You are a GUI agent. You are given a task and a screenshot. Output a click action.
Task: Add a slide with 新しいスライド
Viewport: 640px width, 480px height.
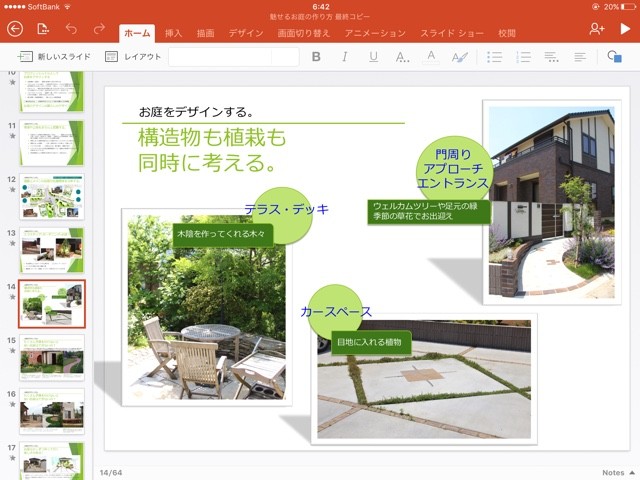click(x=52, y=57)
